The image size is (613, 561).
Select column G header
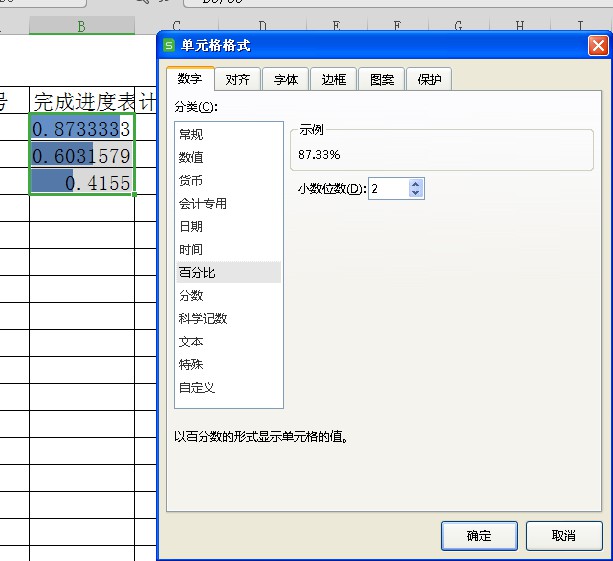459,25
